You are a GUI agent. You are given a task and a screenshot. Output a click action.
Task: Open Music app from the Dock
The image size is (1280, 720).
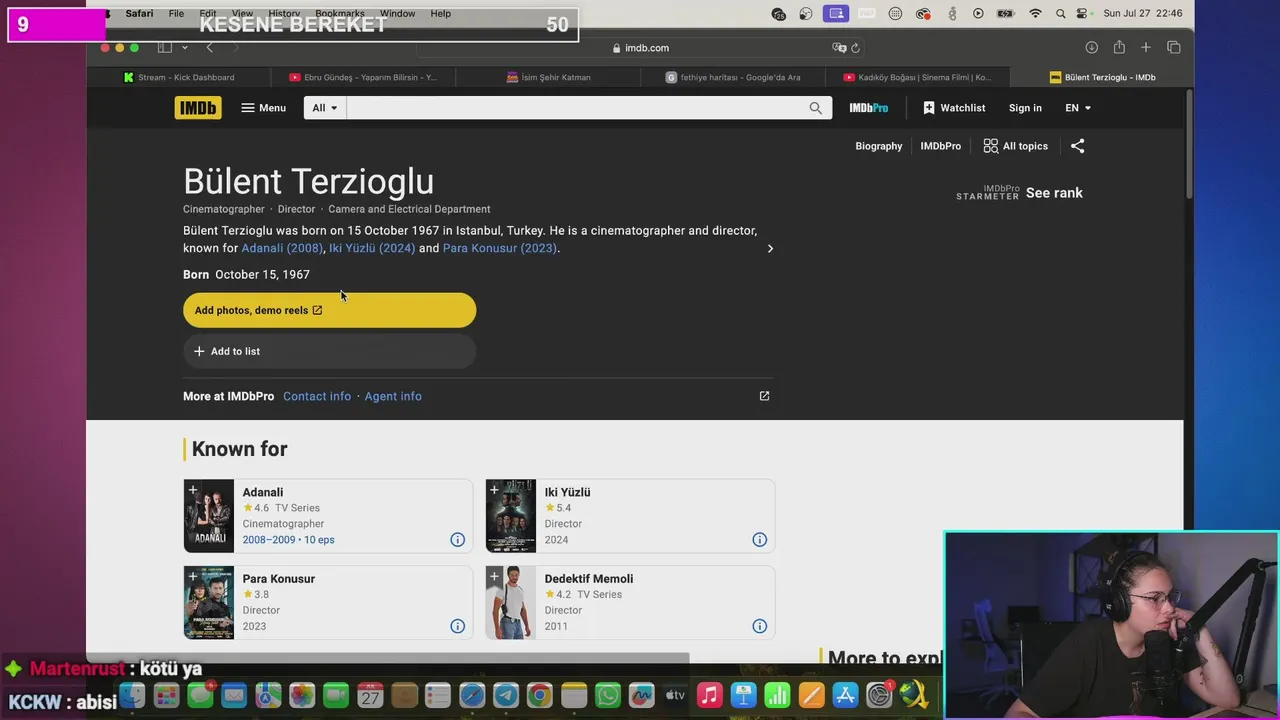click(709, 695)
